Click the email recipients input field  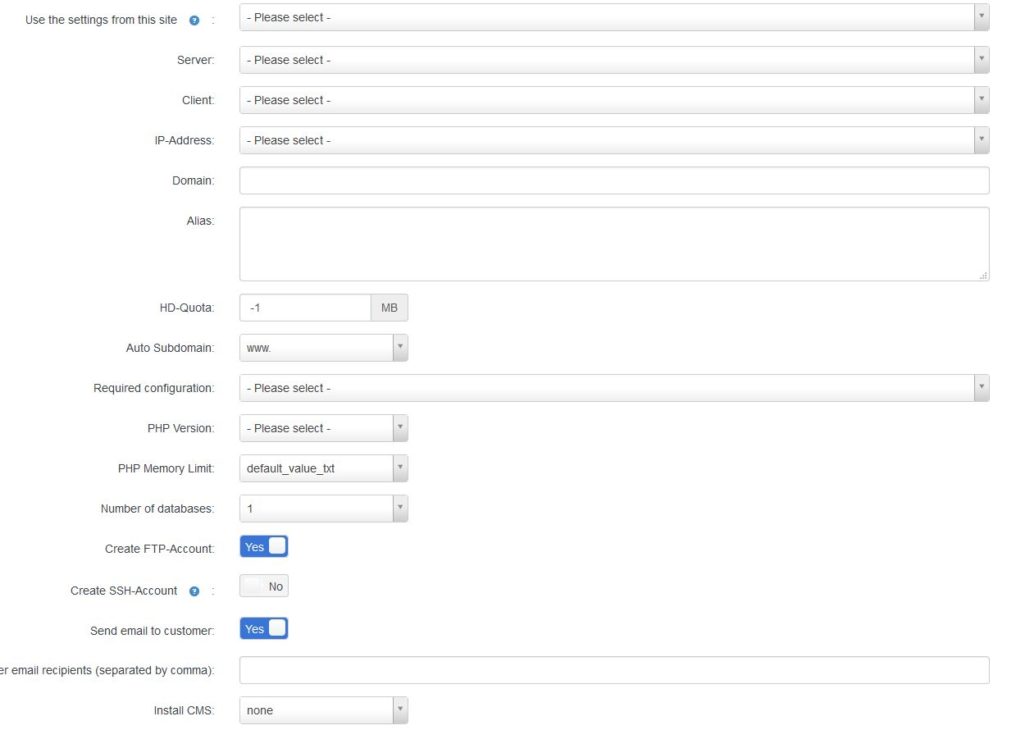point(614,670)
